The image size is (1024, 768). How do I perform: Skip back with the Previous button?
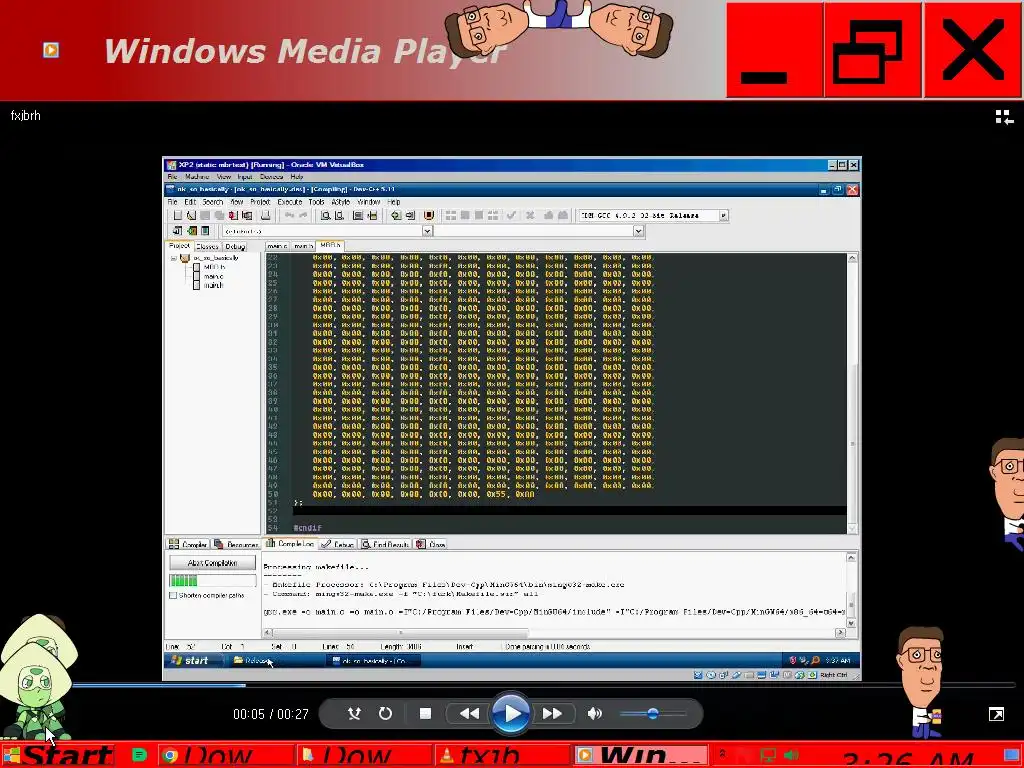469,714
